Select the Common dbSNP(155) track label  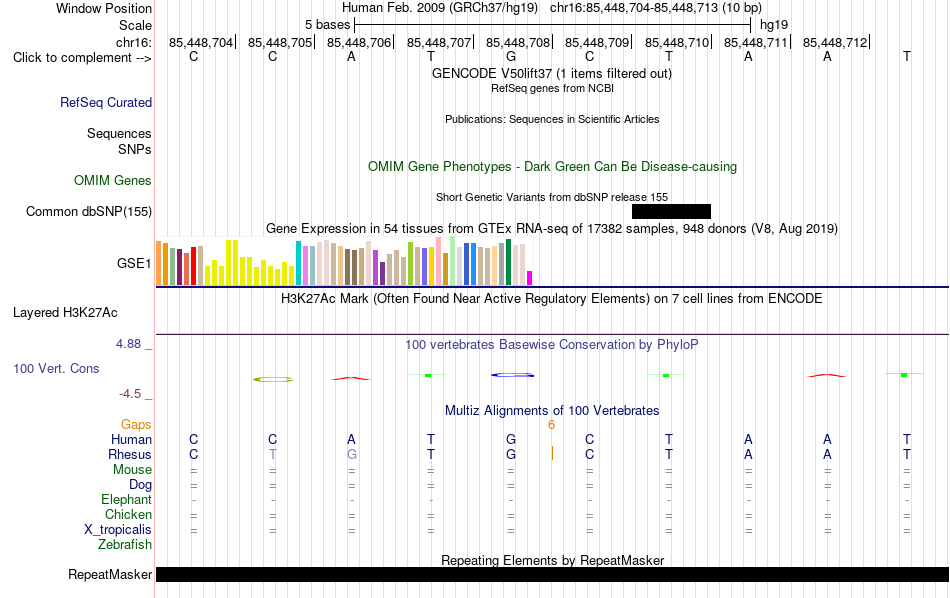click(x=88, y=211)
